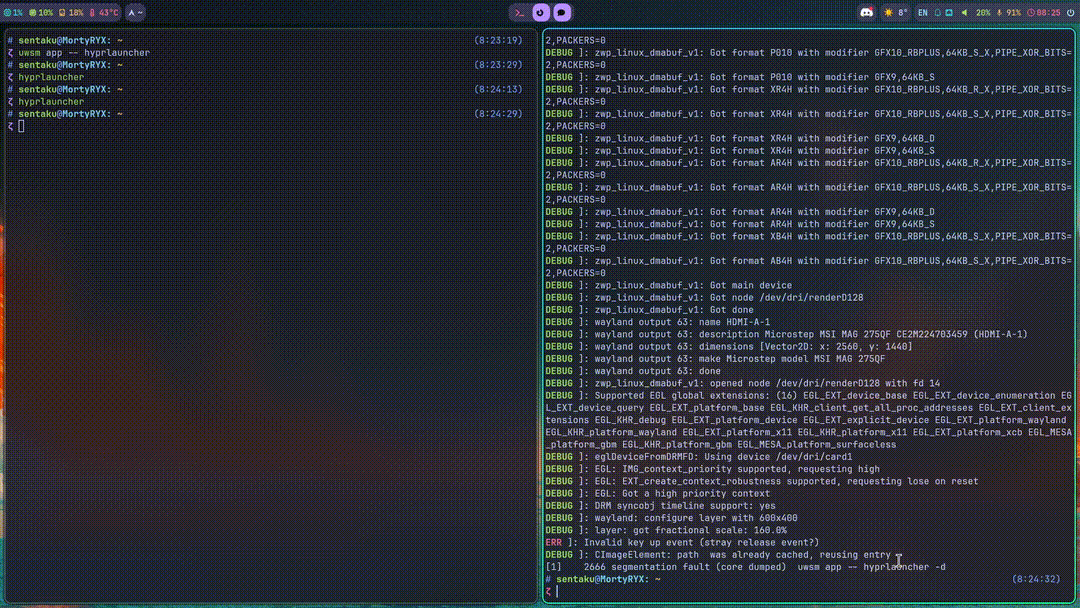1080x608 pixels.
Task: Click the temperature indicator showing 43°C
Action: (104, 13)
